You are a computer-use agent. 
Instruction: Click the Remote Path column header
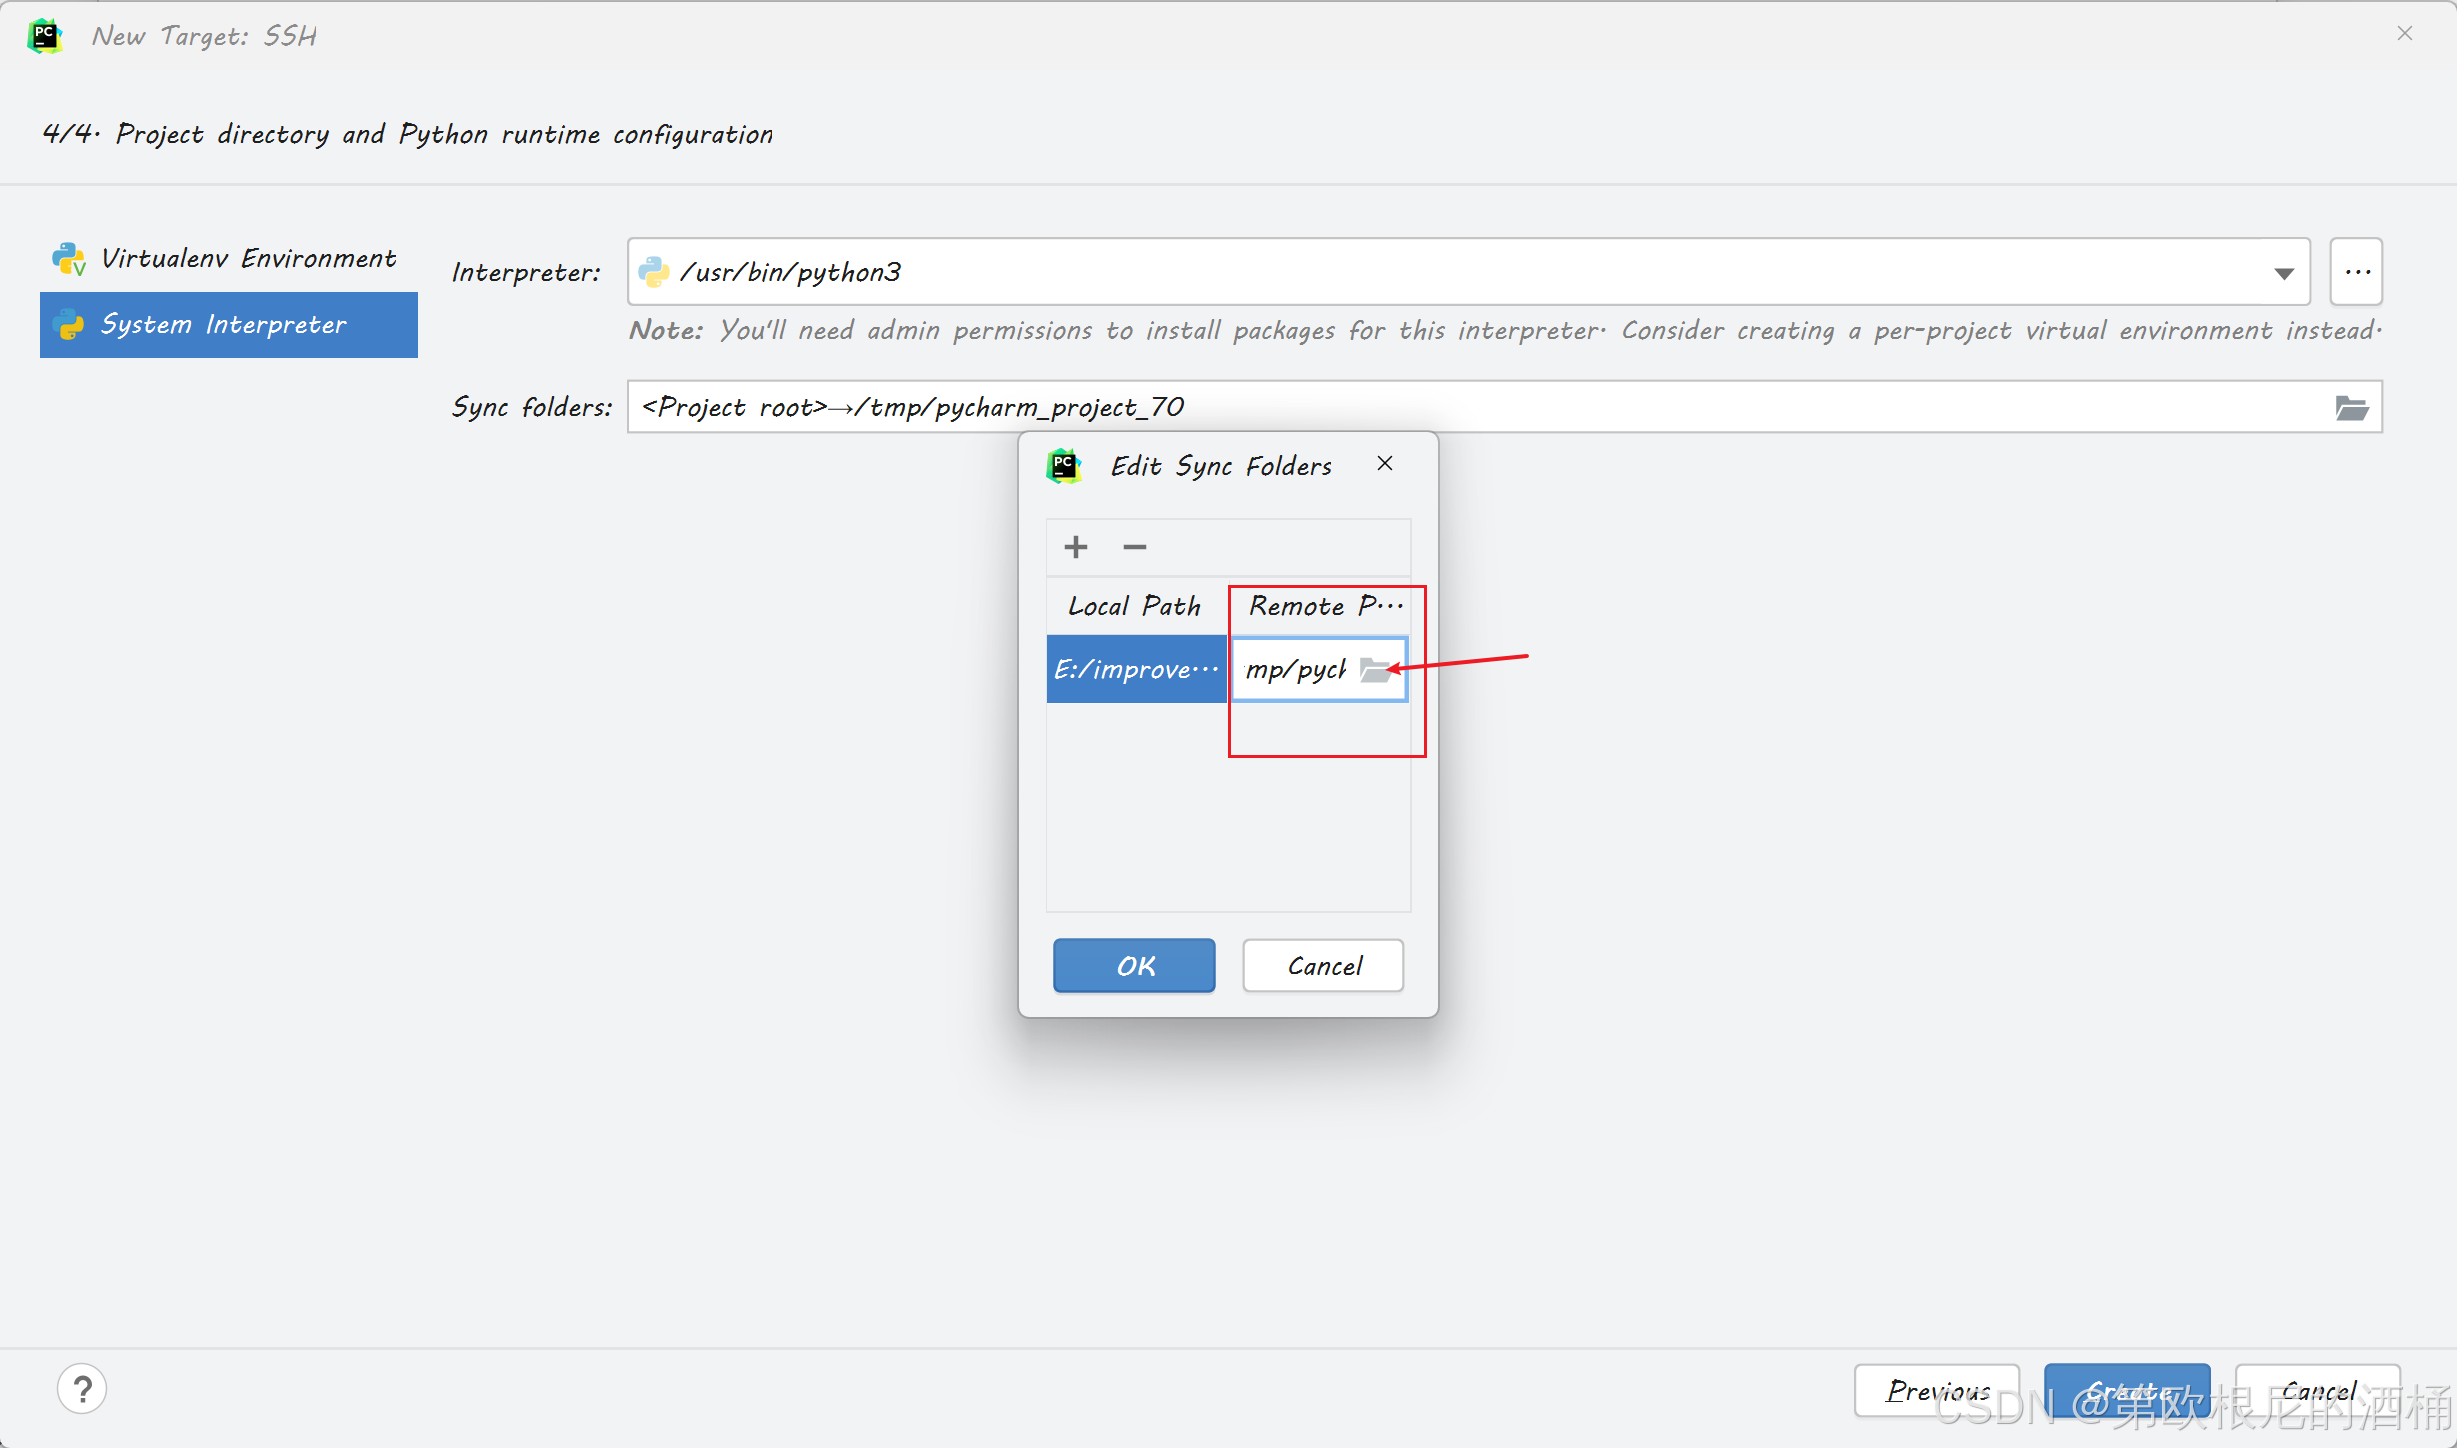tap(1320, 606)
